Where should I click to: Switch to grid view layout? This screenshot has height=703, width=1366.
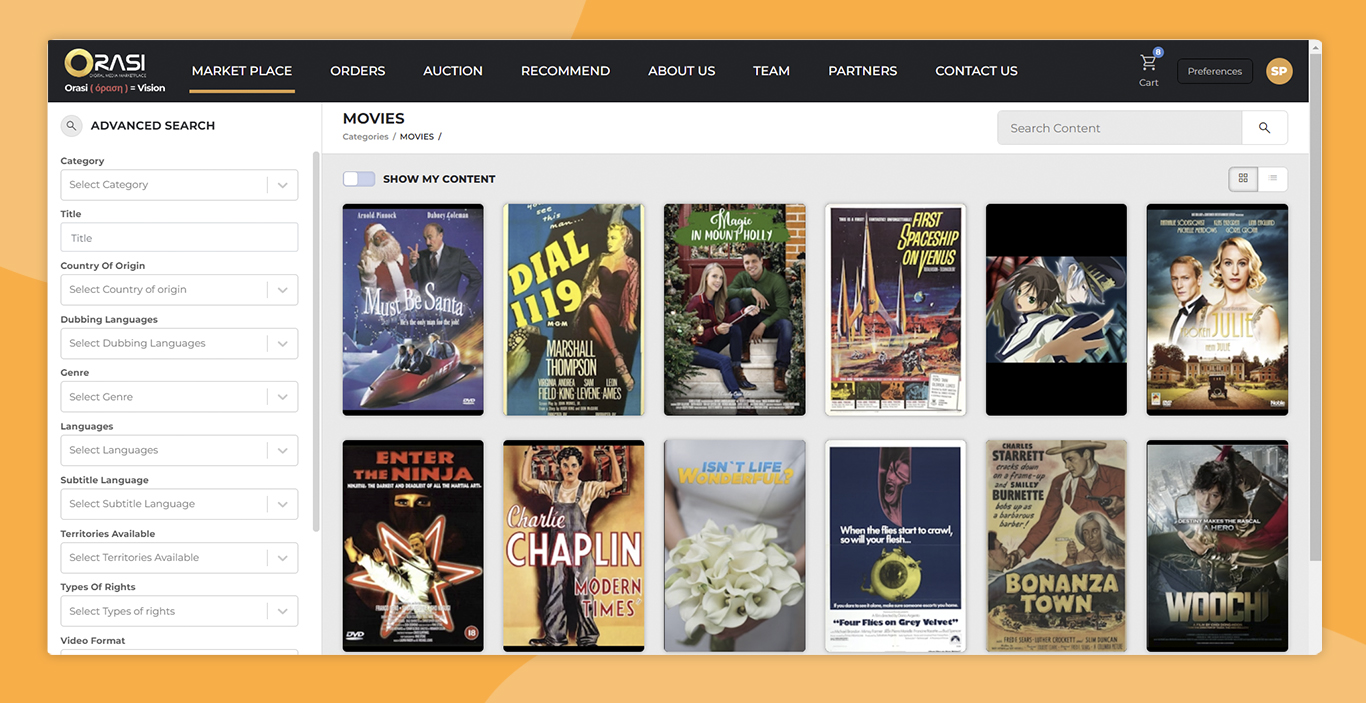[x=1243, y=179]
